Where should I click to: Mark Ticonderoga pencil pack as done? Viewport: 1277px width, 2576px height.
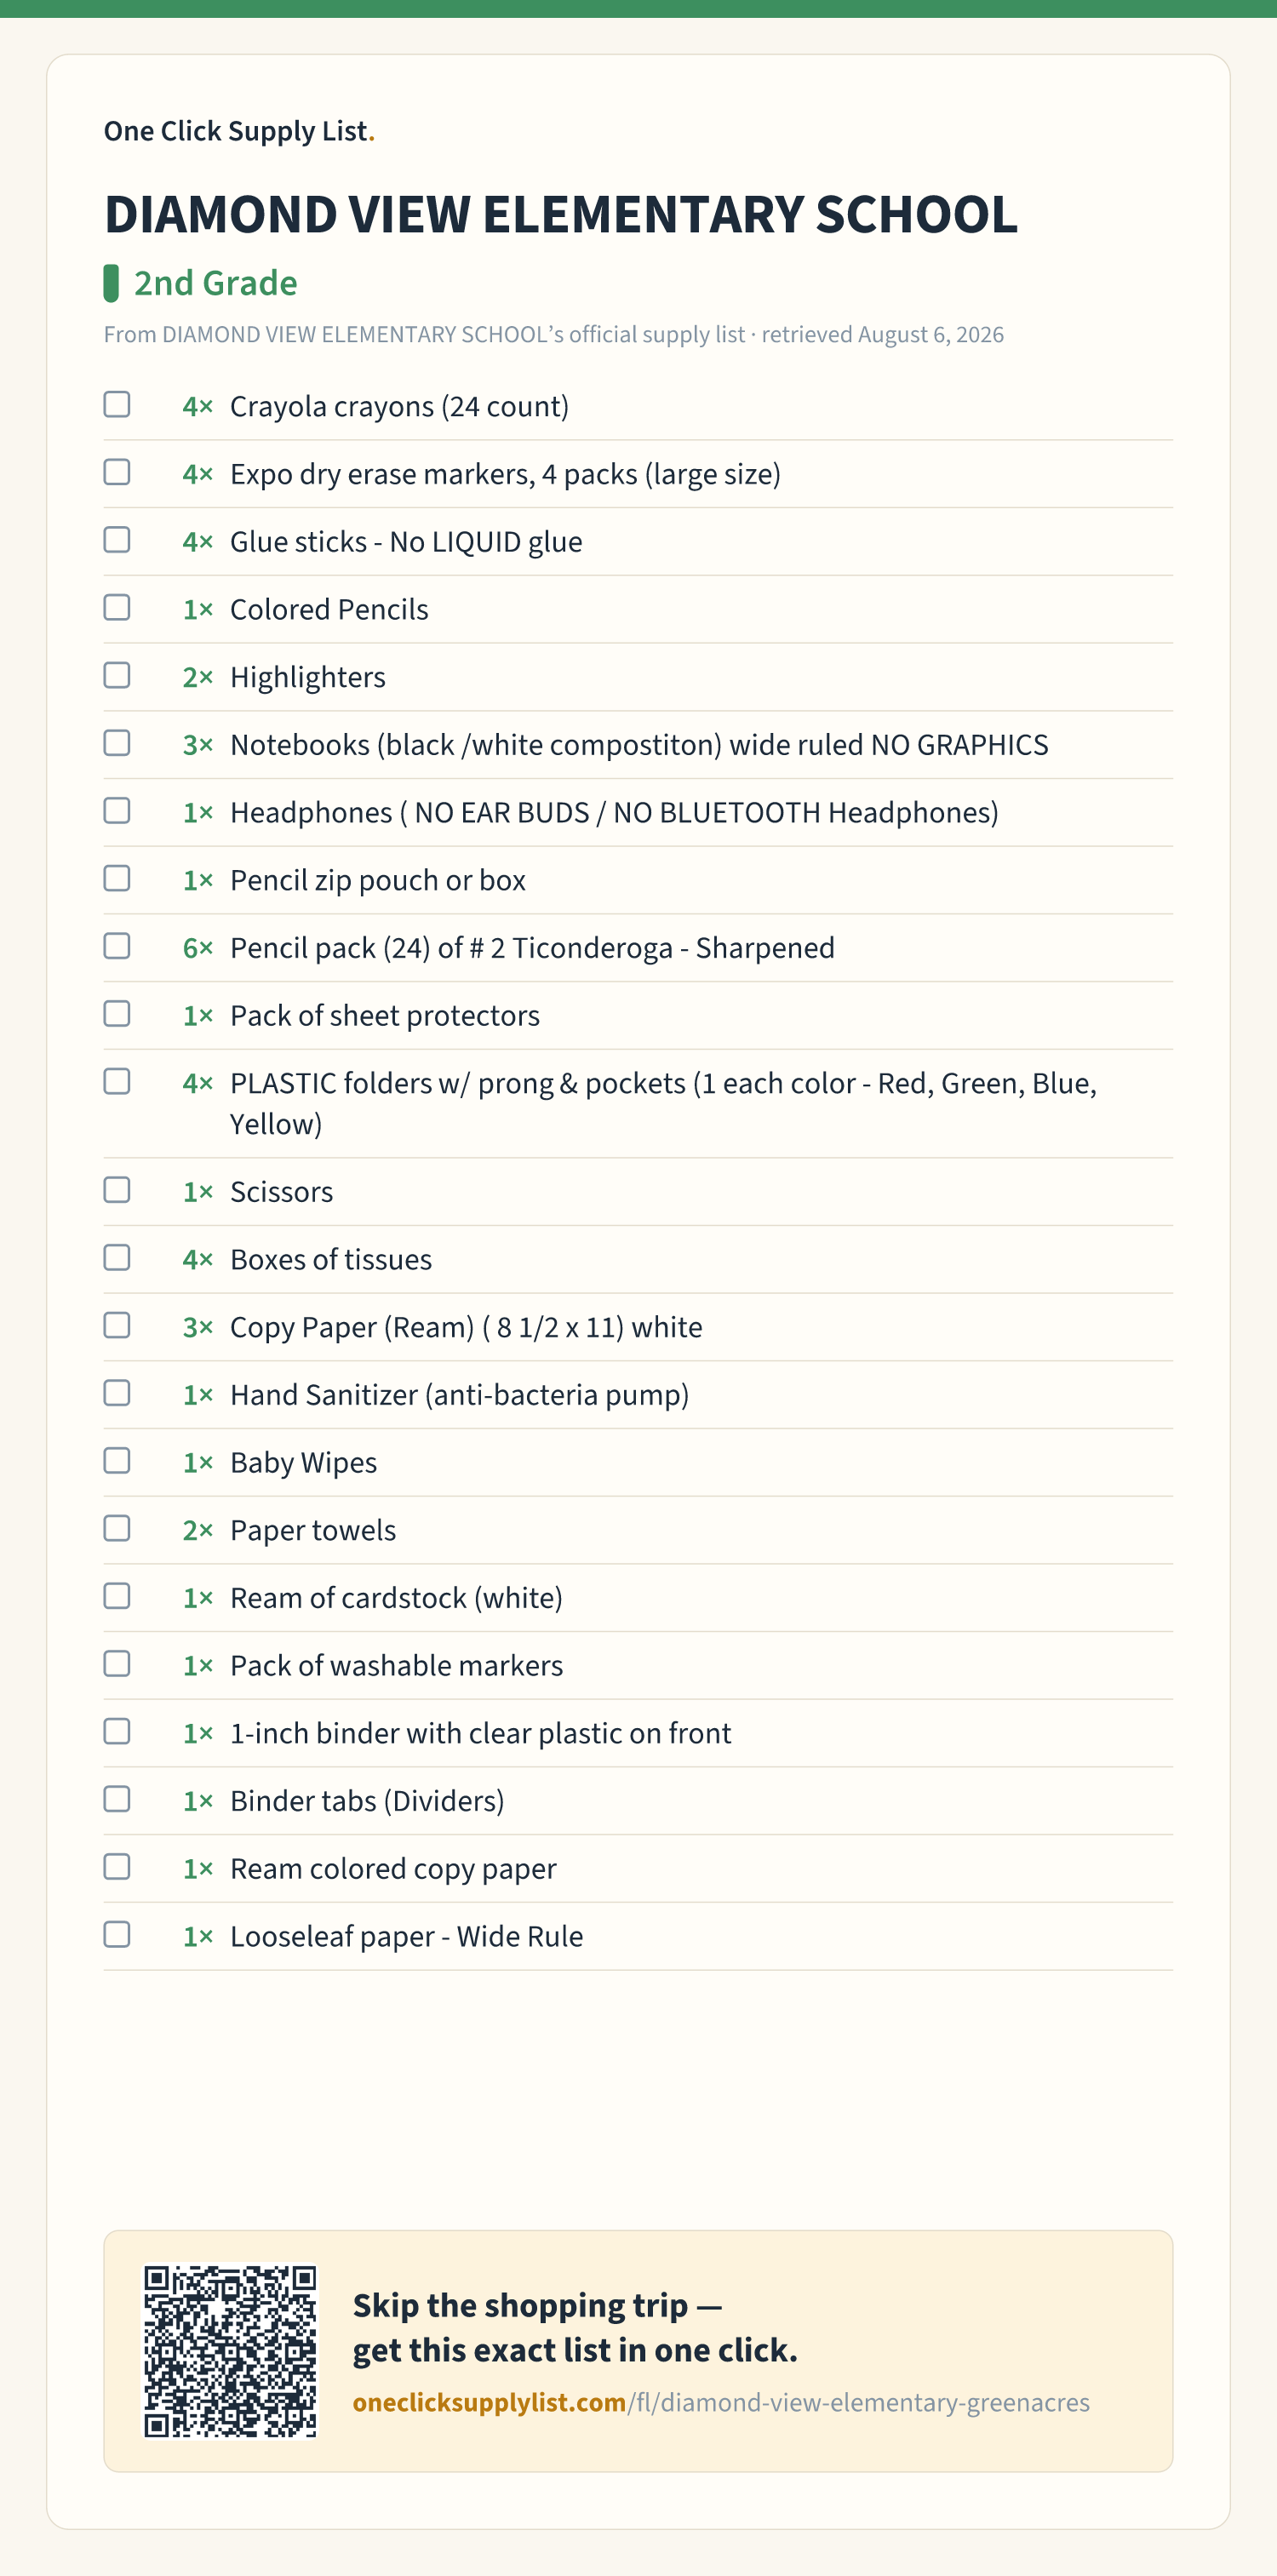click(117, 946)
